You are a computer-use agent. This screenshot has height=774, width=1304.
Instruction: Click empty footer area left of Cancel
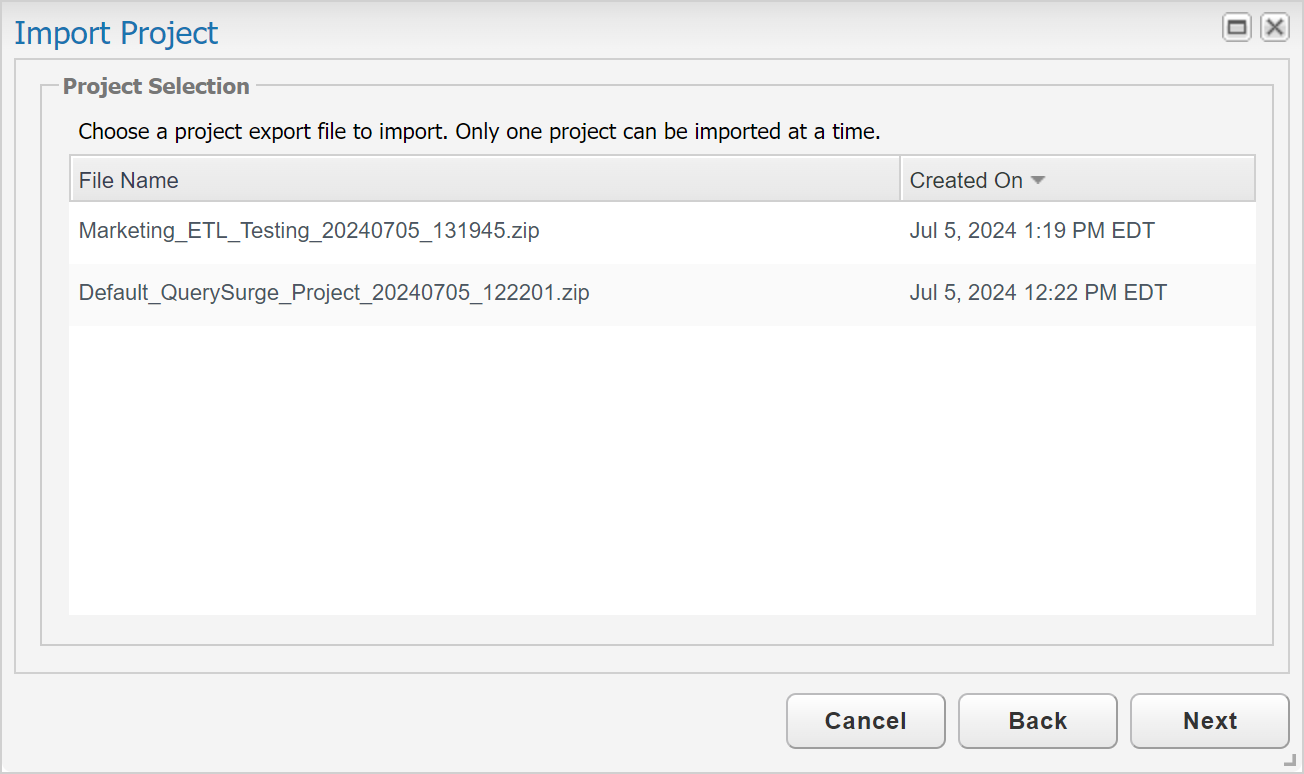point(400,721)
